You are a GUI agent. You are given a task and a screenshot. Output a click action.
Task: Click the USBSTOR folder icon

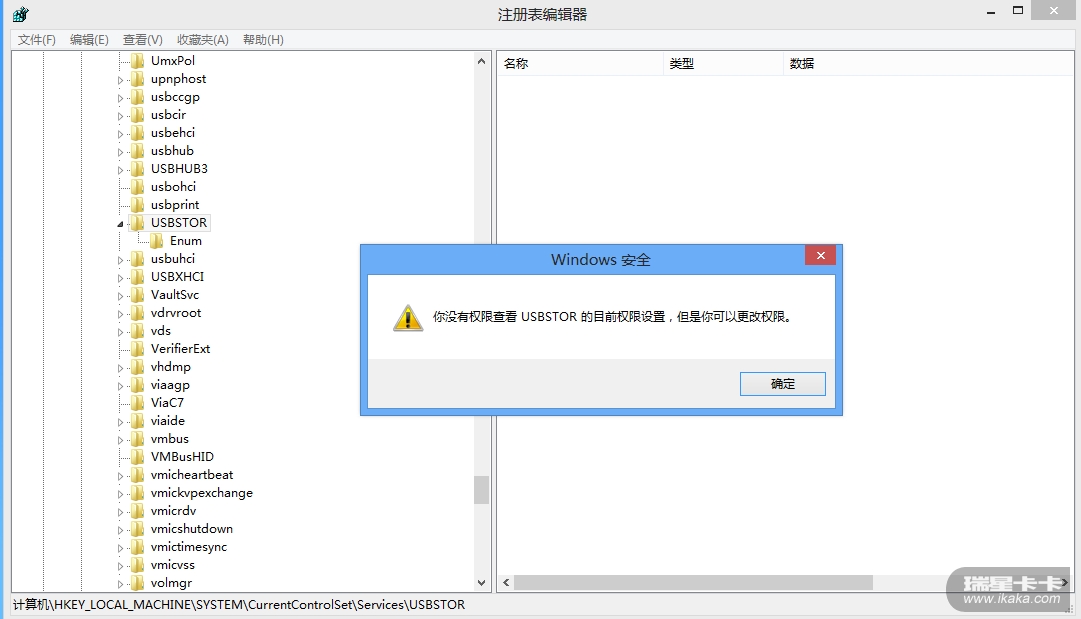point(138,223)
